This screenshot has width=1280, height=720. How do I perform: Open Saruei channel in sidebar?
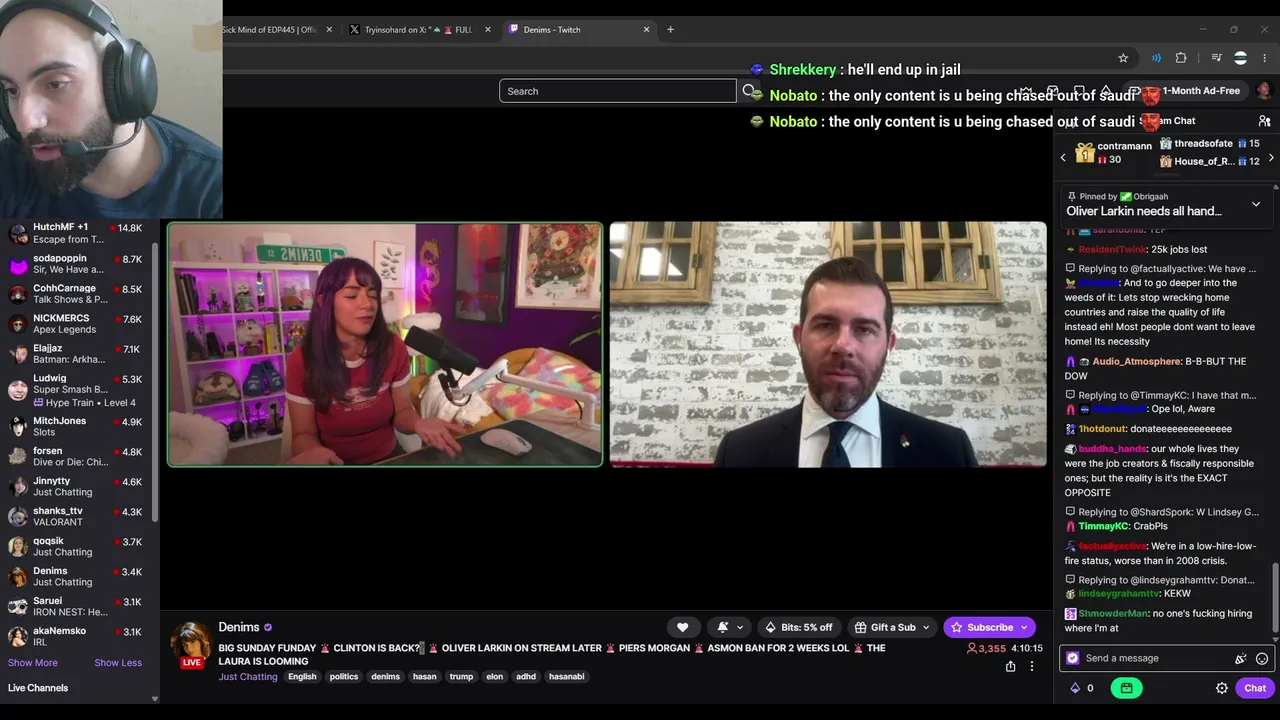[x=76, y=606]
